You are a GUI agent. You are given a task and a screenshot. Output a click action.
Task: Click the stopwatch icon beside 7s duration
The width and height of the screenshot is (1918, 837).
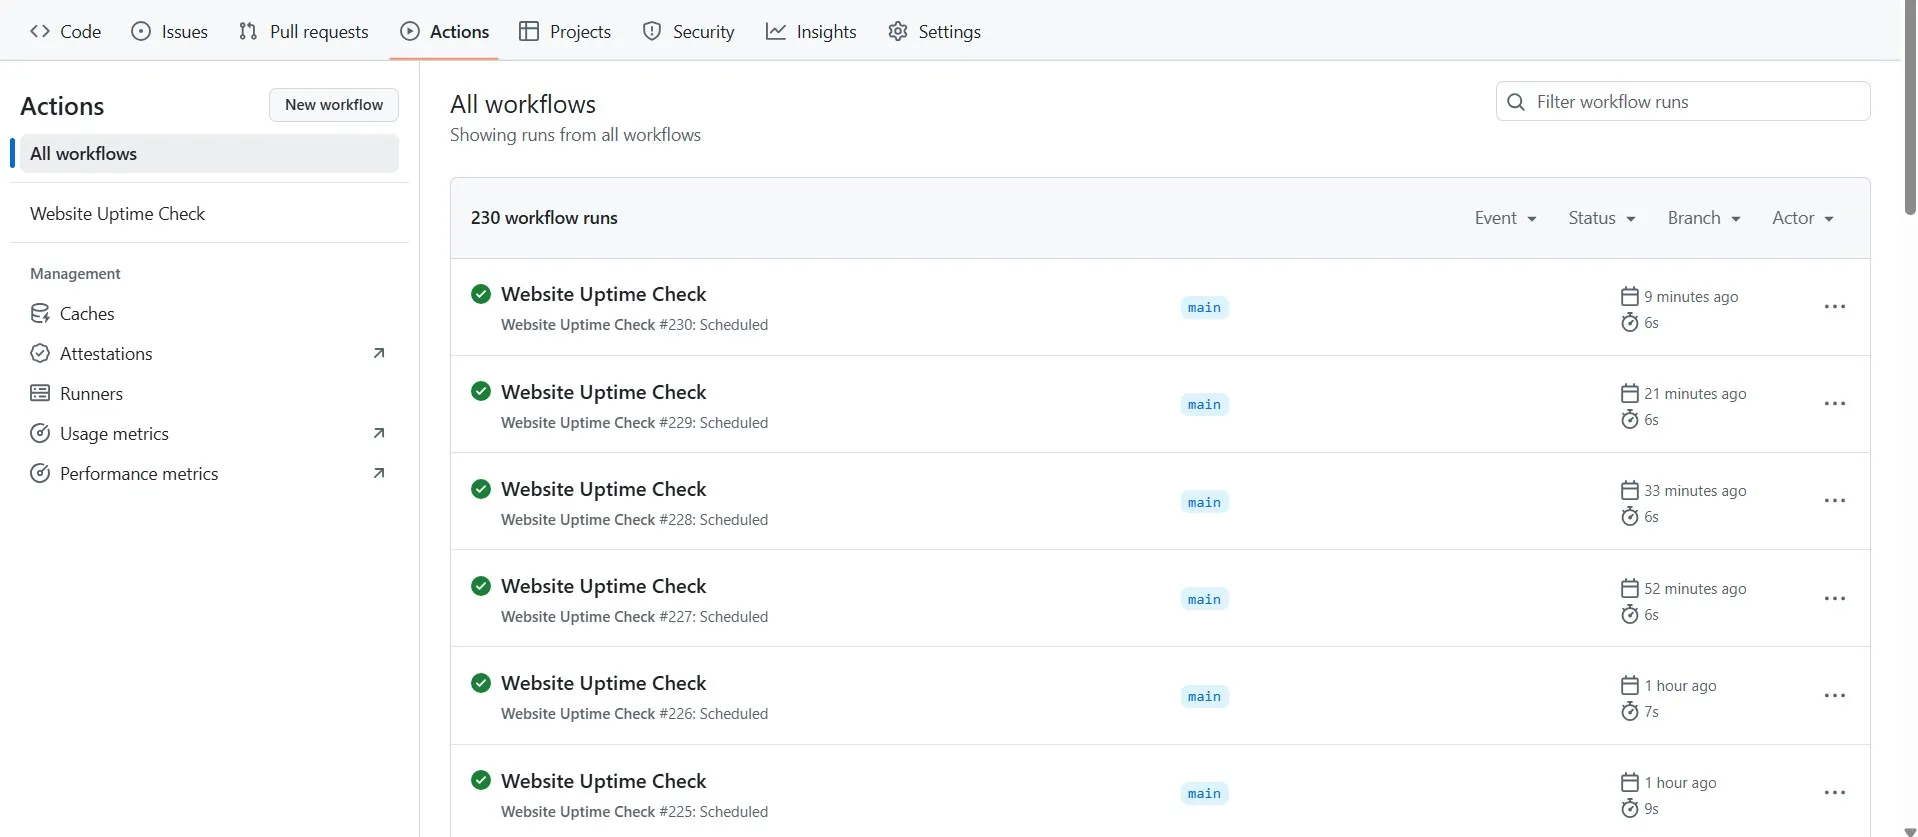[x=1629, y=711]
